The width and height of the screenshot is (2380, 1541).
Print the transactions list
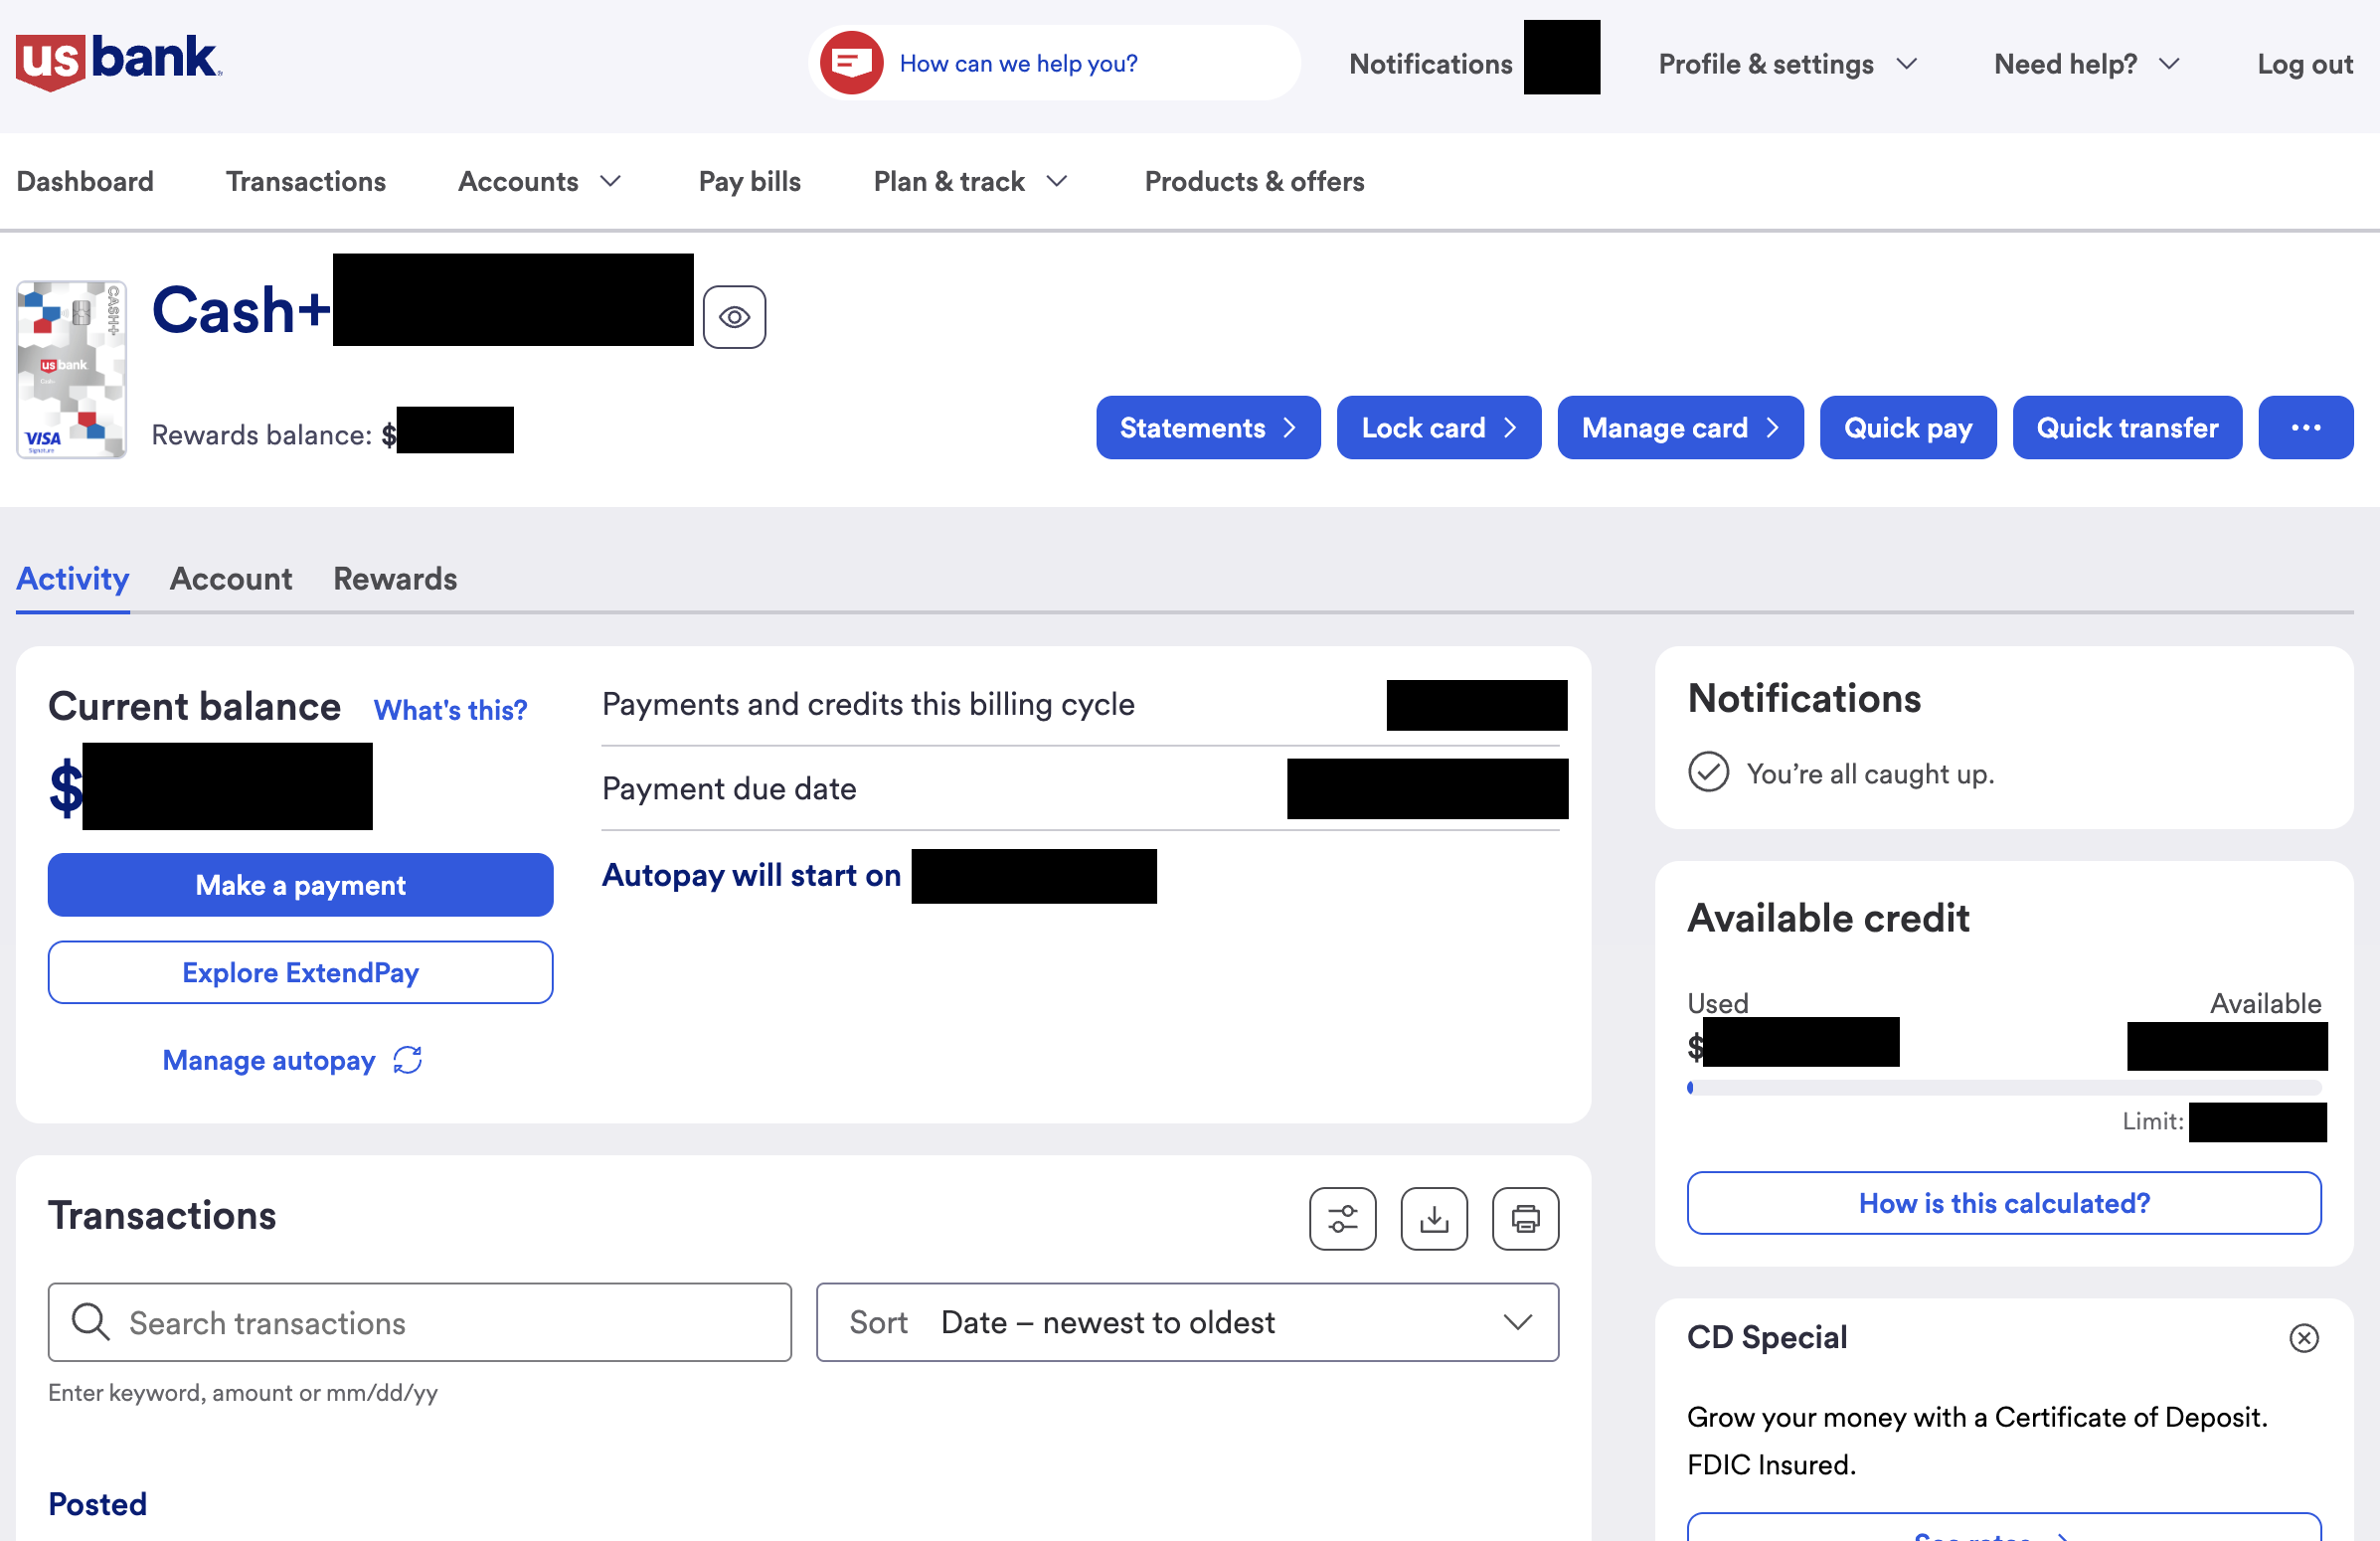tap(1524, 1218)
